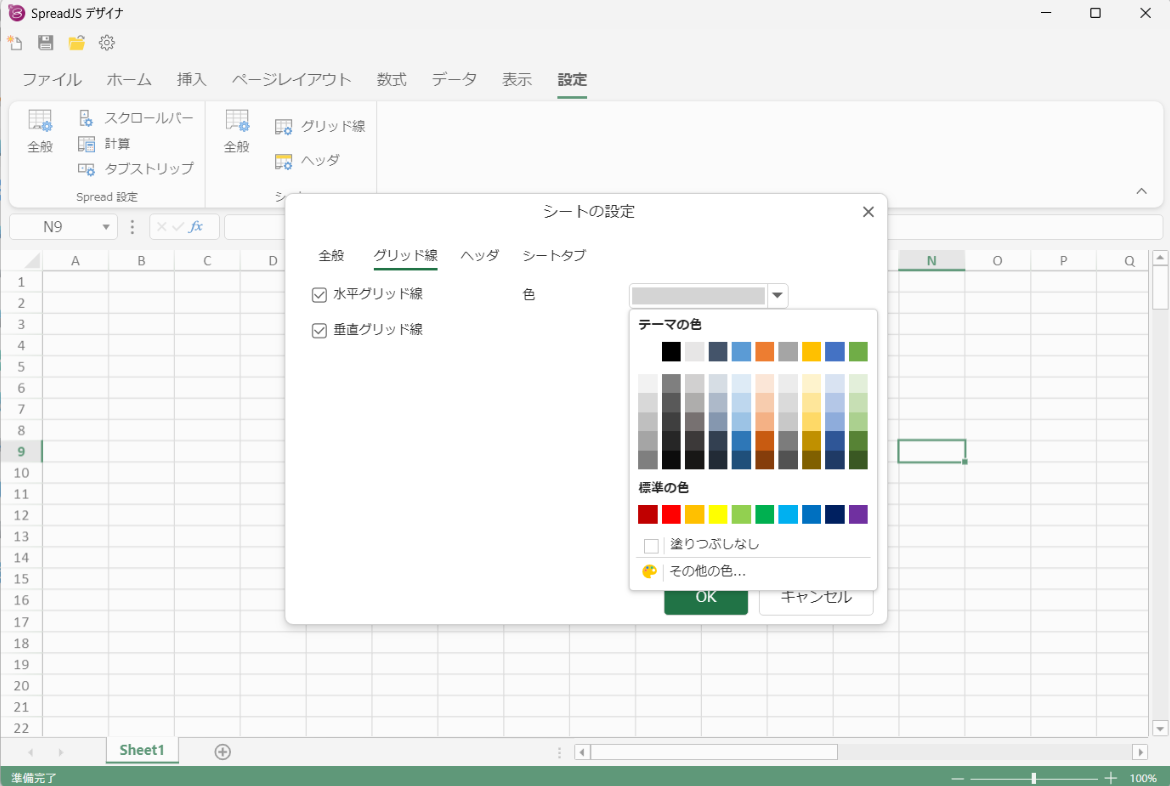This screenshot has height=786, width=1170.
Task: Pick the light blue standard color swatch
Action: pos(788,514)
